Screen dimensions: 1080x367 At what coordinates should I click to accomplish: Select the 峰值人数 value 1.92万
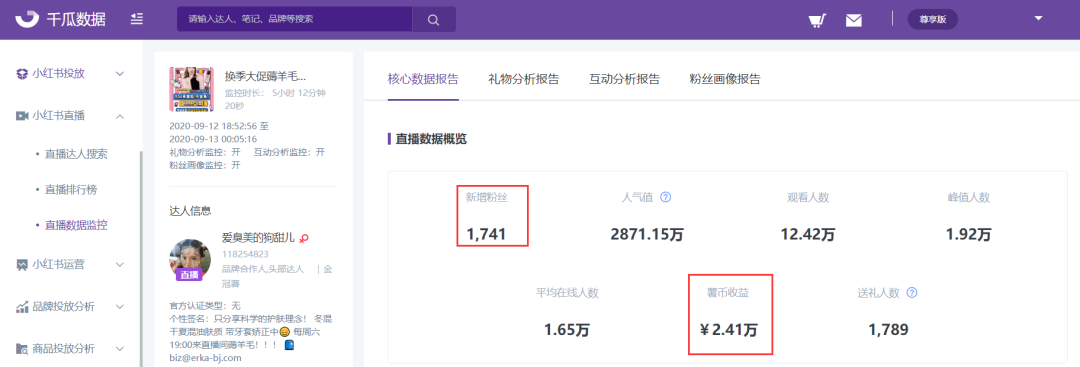[968, 234]
